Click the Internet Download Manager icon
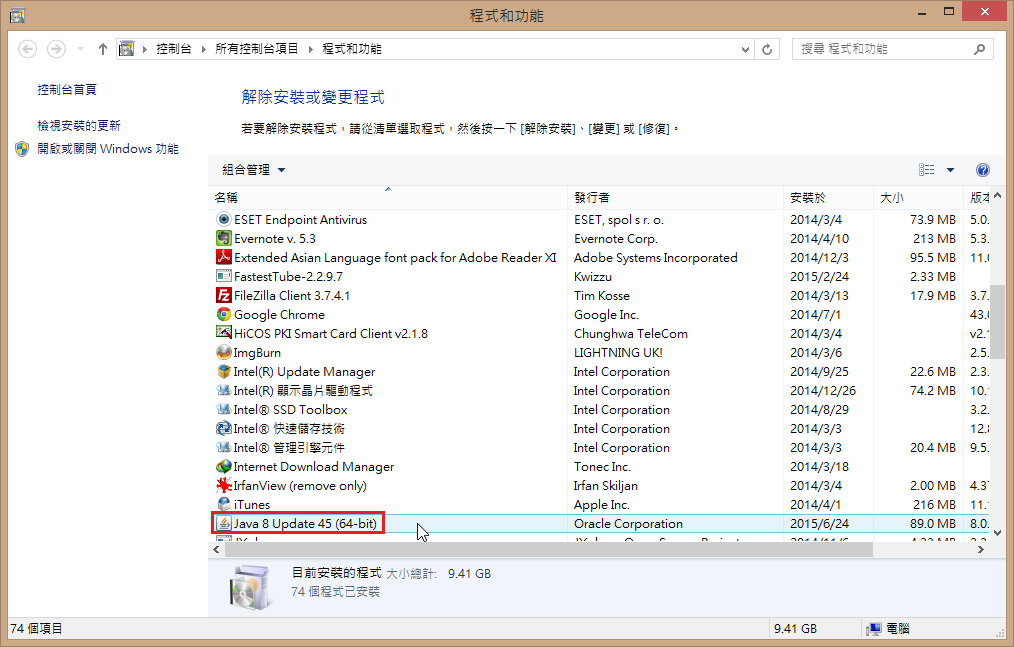This screenshot has height=647, width=1014. [224, 466]
